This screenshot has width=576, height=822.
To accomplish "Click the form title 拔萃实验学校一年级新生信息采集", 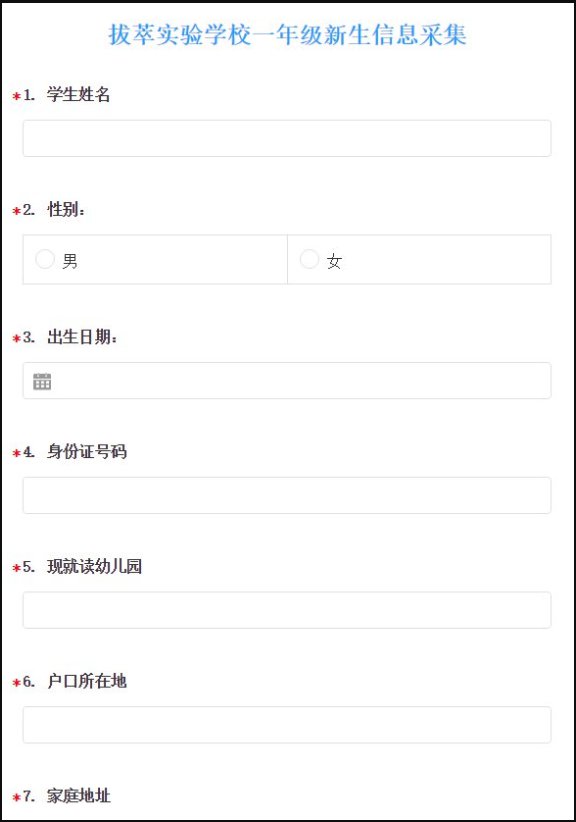I will click(287, 35).
